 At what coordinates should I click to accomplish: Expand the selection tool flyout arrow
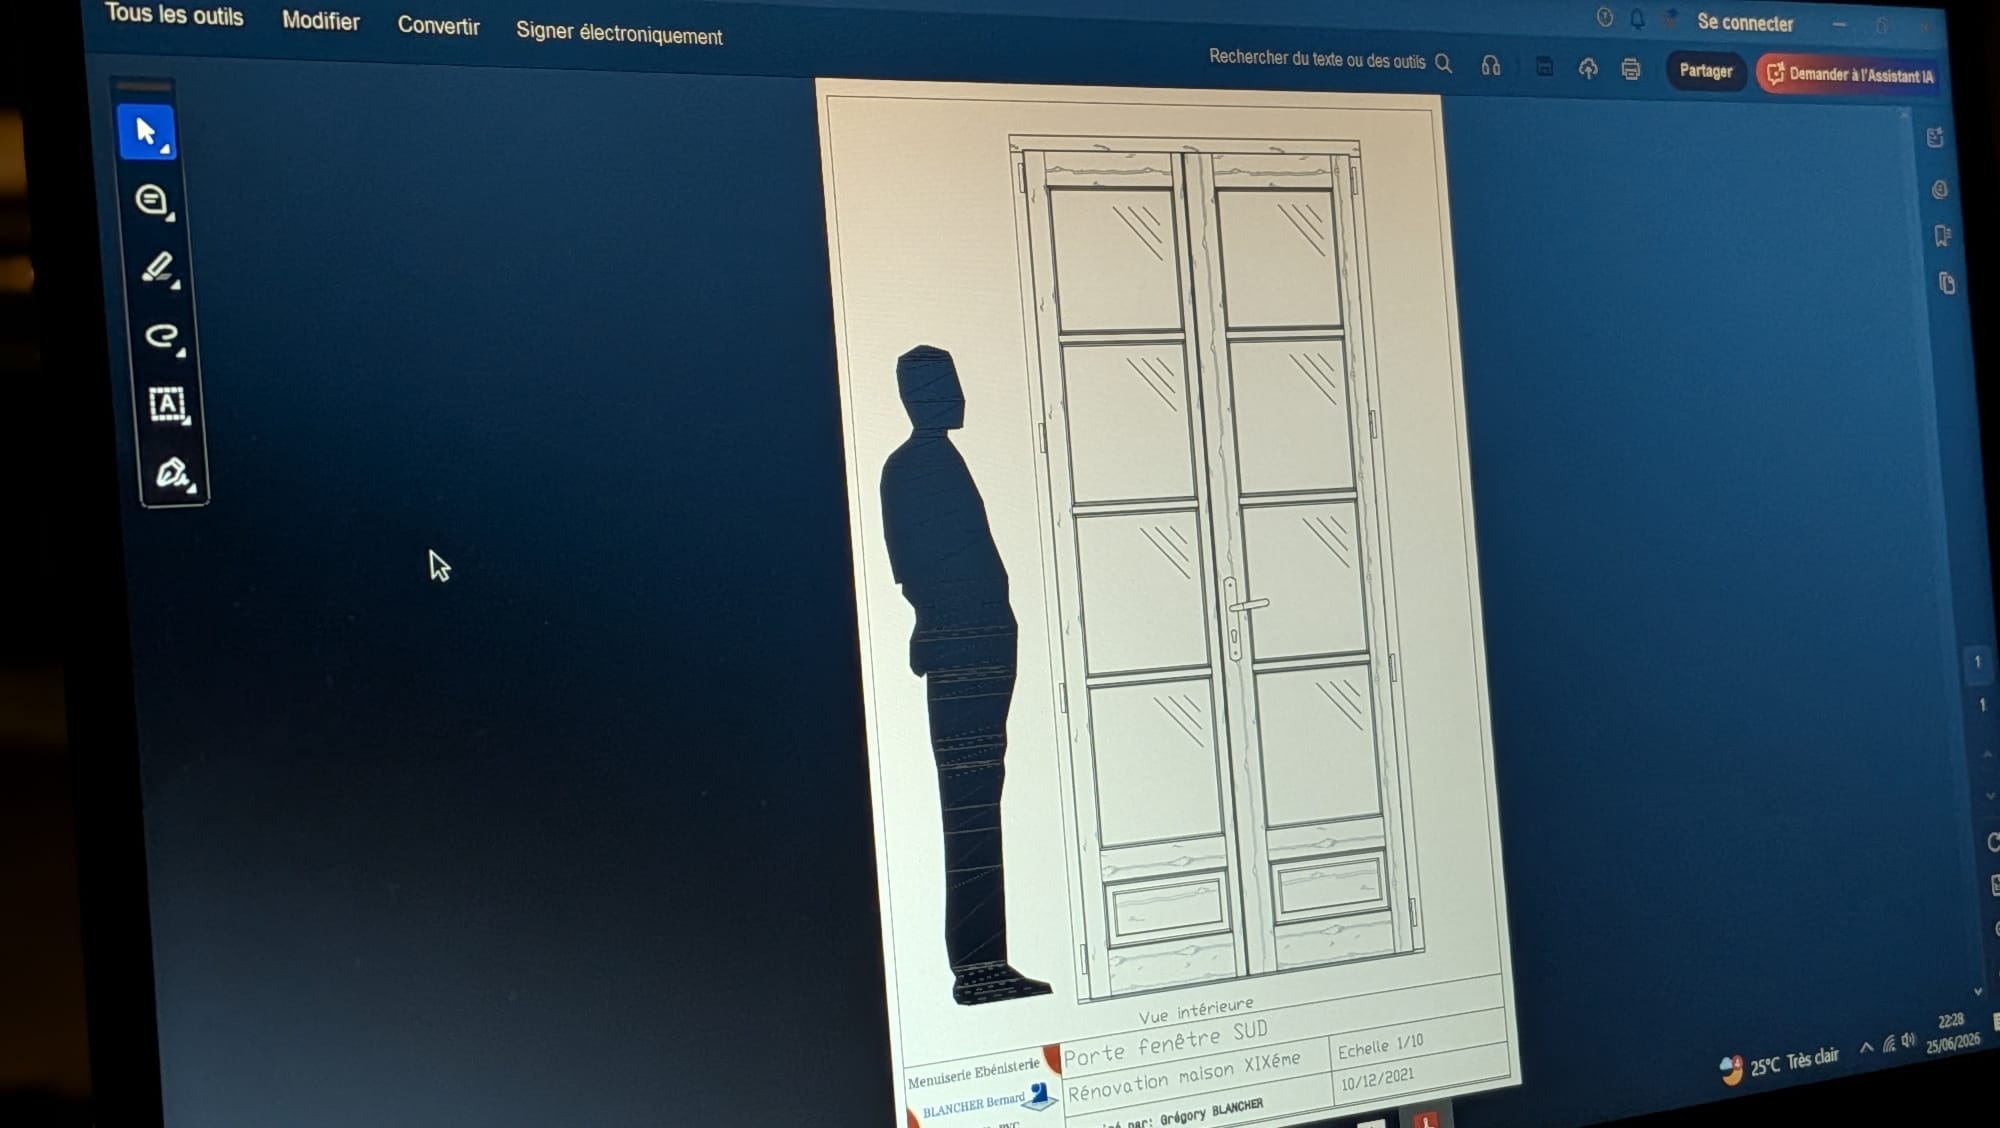click(x=166, y=150)
